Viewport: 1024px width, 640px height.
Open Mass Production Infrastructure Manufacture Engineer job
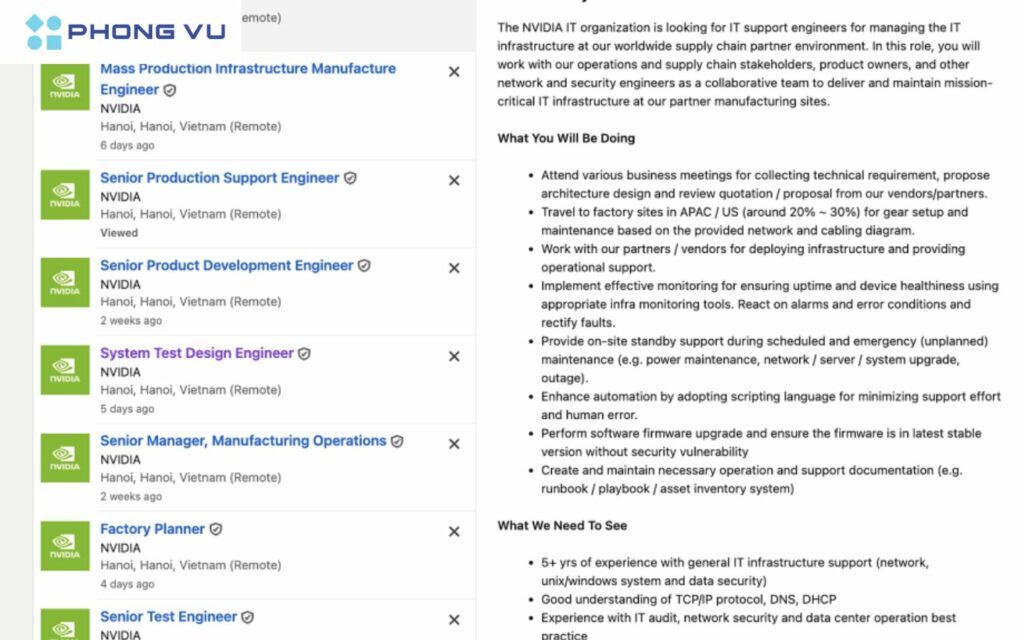pos(247,69)
